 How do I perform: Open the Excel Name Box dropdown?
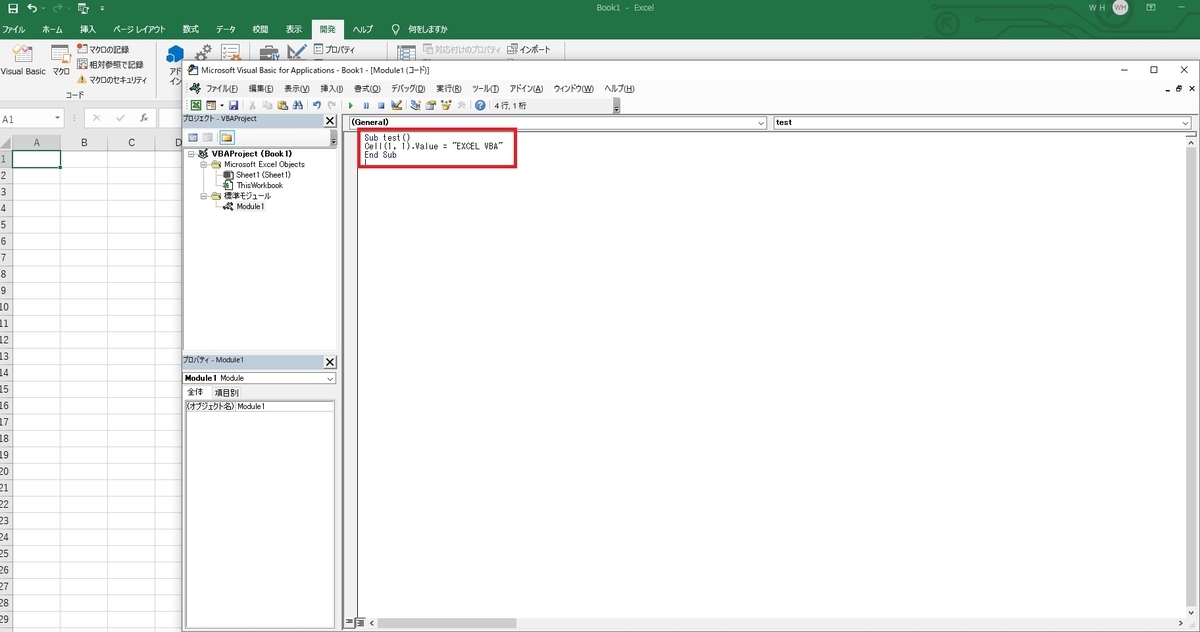tap(57, 118)
